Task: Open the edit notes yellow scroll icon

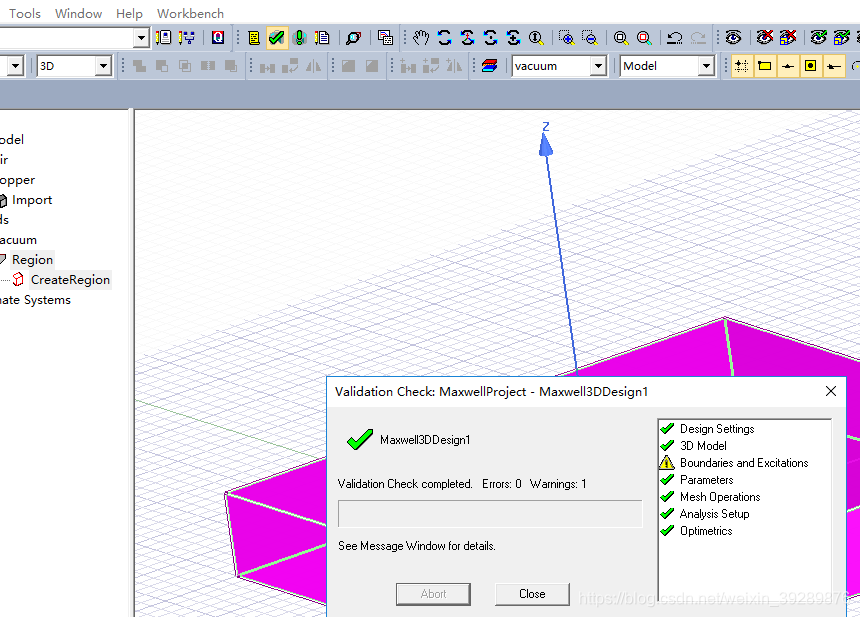Action: pyautogui.click(x=254, y=38)
